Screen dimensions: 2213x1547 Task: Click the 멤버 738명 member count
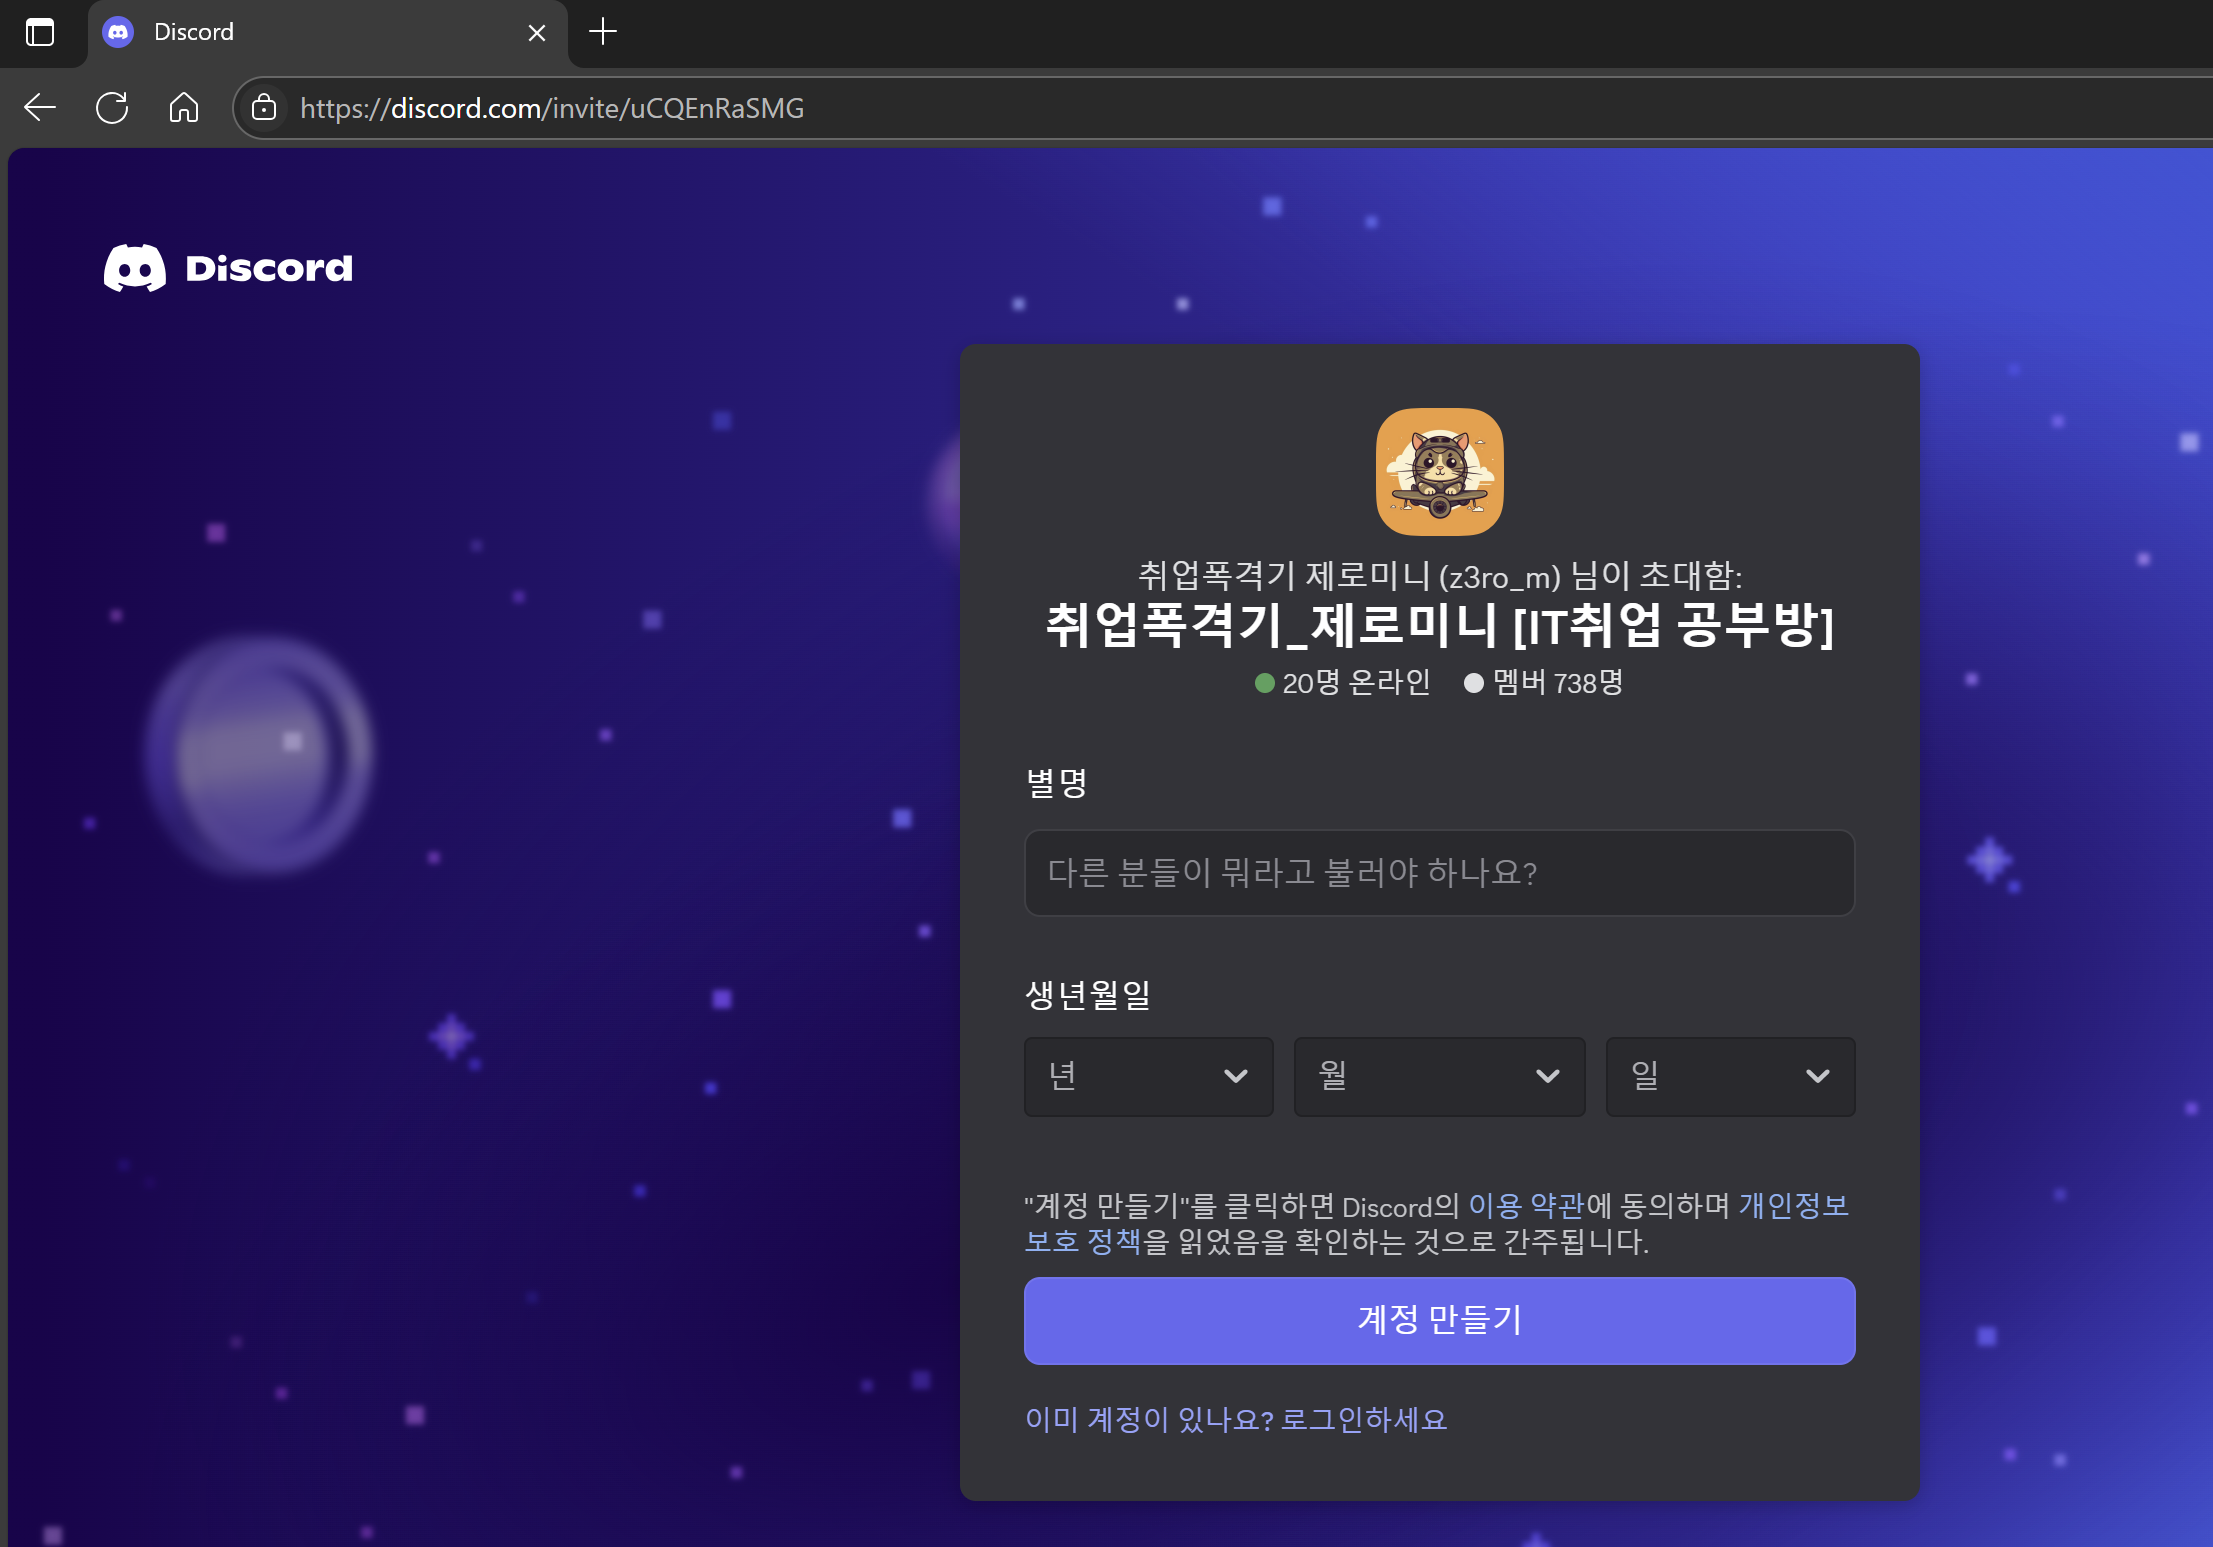pos(1544,682)
